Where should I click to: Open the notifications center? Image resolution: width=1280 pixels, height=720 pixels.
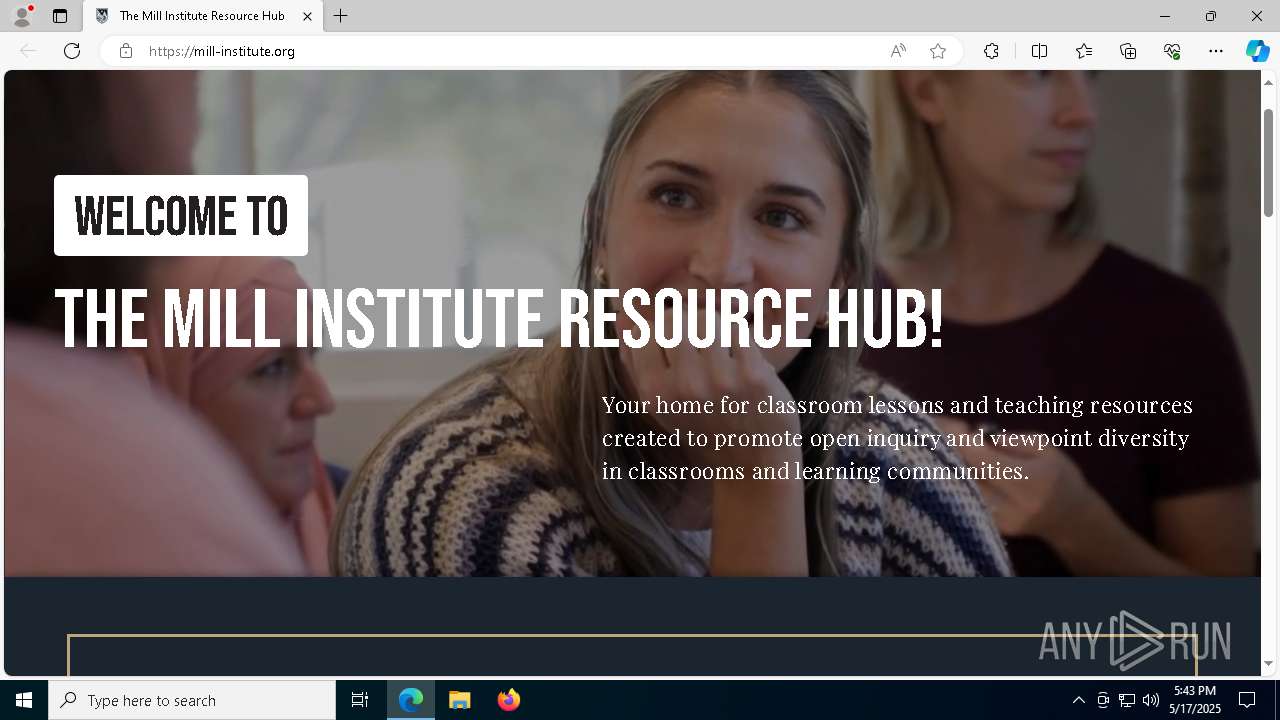tap(1248, 700)
